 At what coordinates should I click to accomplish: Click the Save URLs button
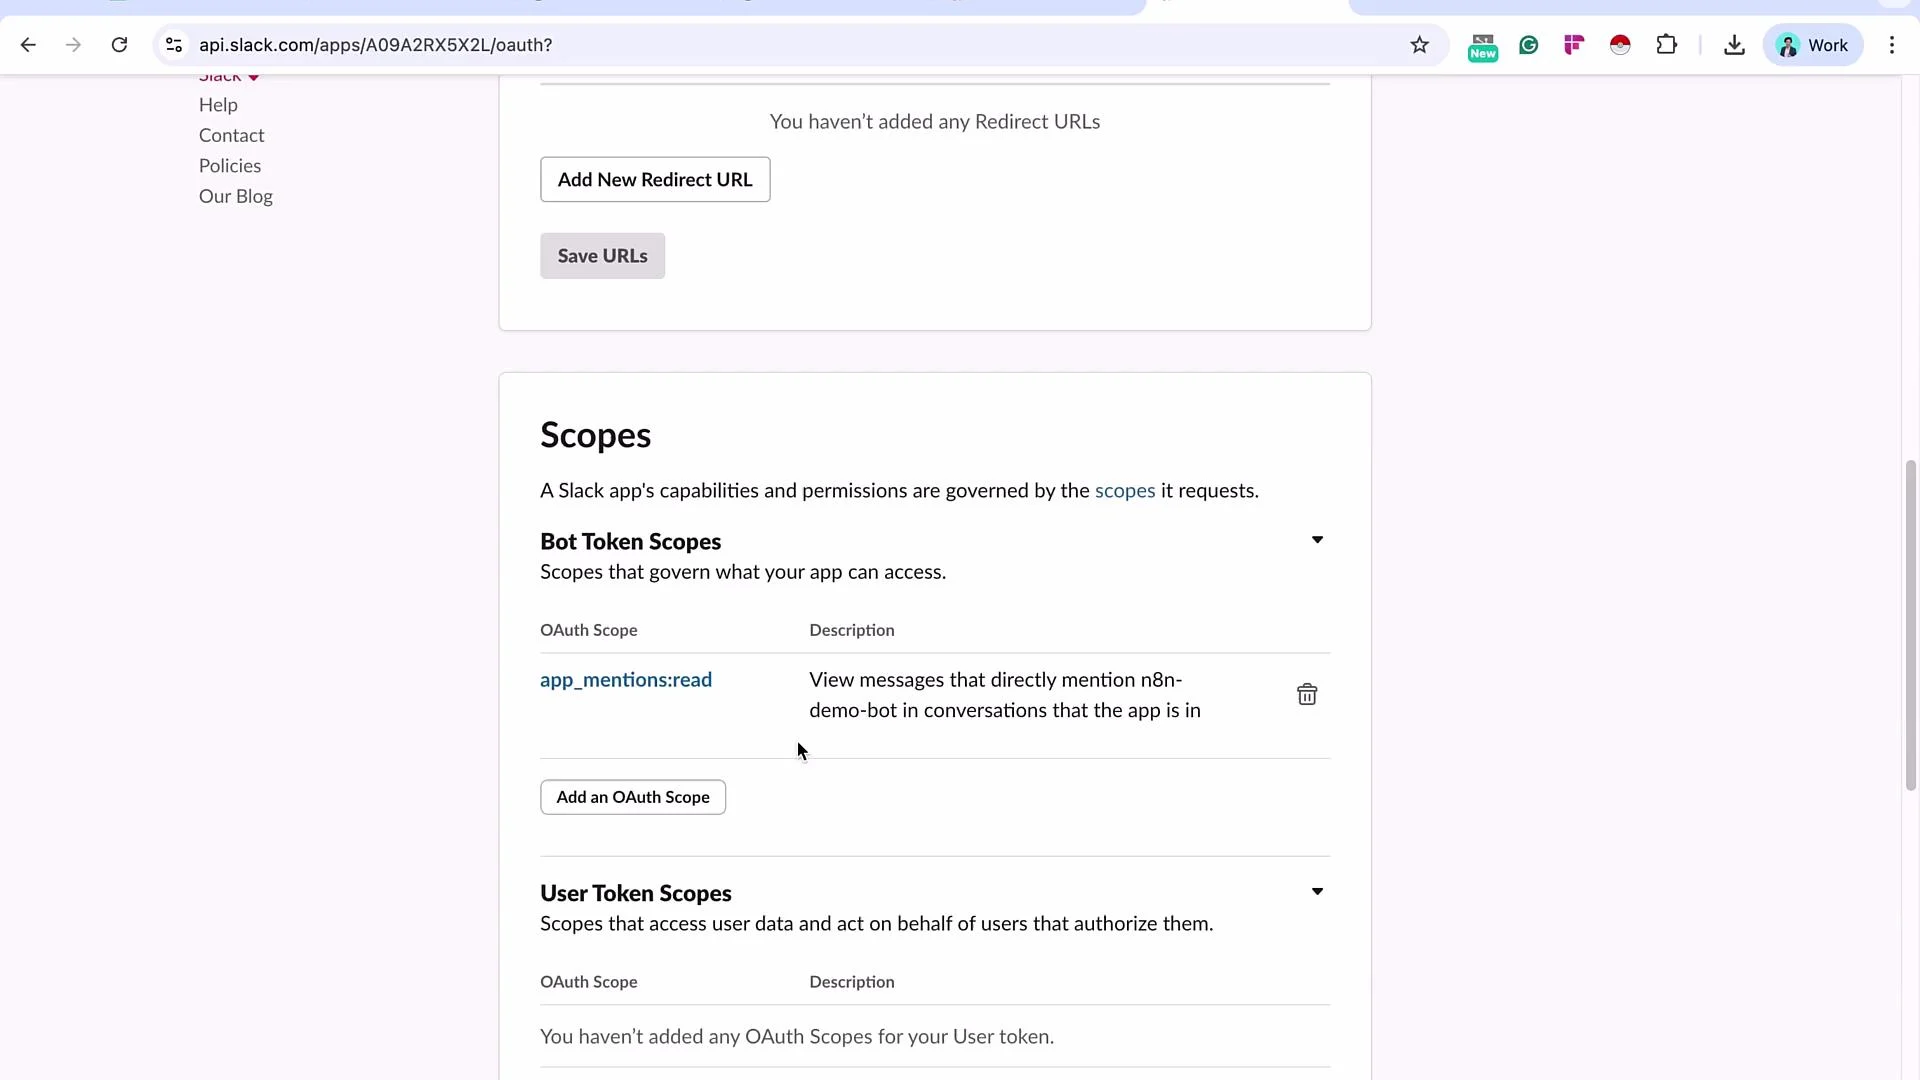[602, 256]
